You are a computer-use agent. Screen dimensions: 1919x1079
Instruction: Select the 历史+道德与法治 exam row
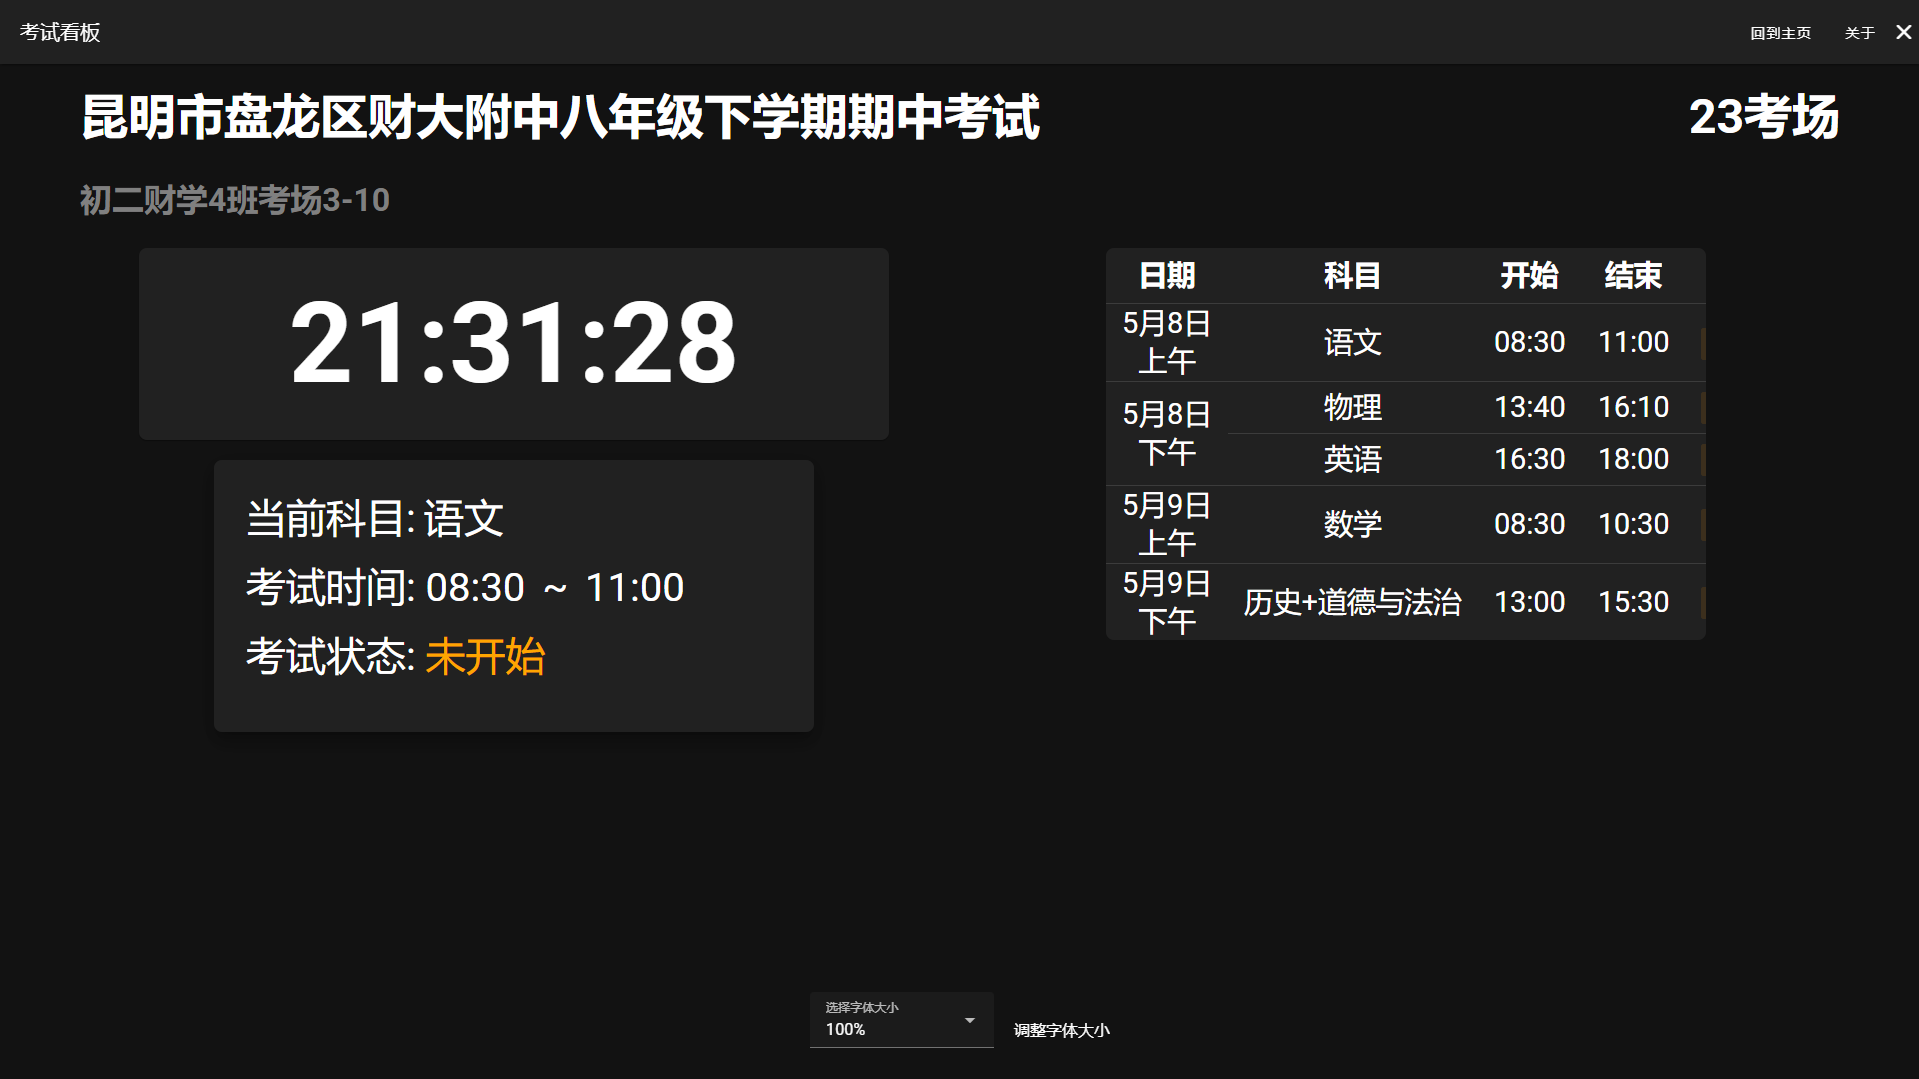click(1352, 602)
